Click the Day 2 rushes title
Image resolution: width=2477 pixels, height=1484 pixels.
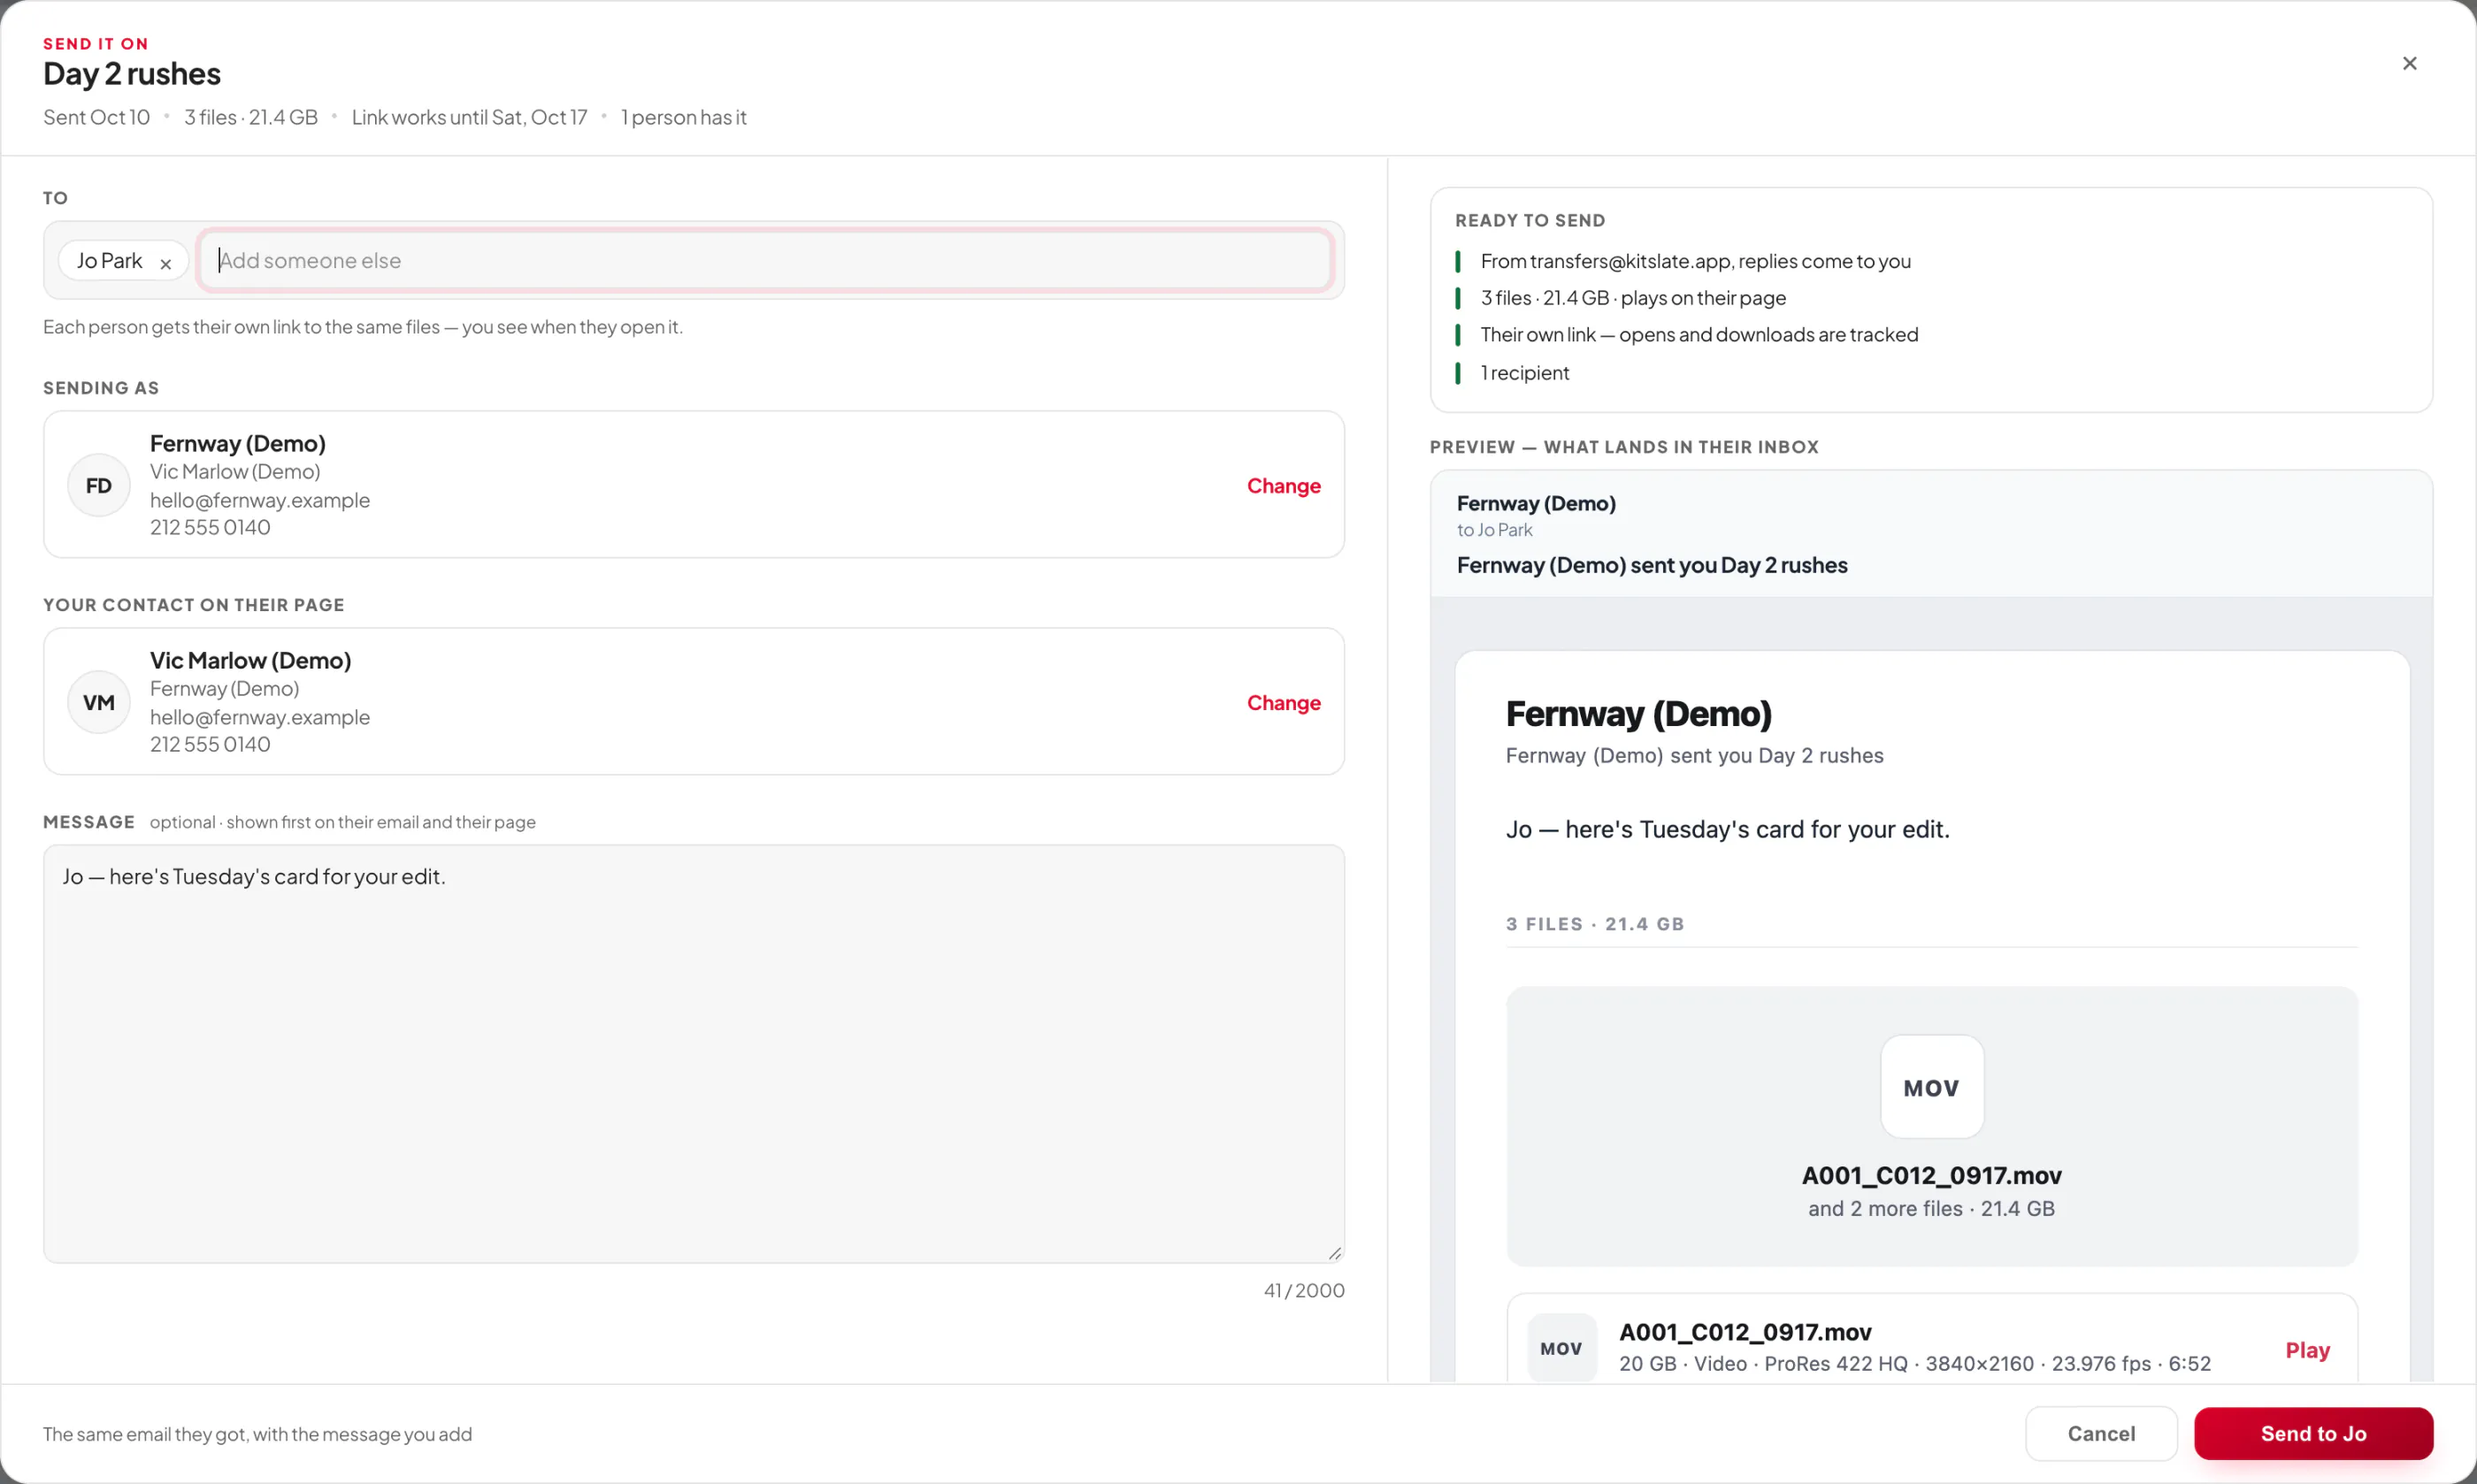pos(132,73)
